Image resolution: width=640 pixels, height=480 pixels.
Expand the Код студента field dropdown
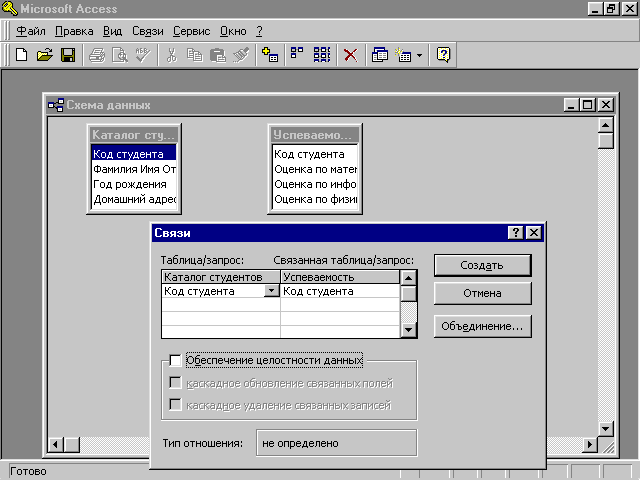[x=271, y=291]
